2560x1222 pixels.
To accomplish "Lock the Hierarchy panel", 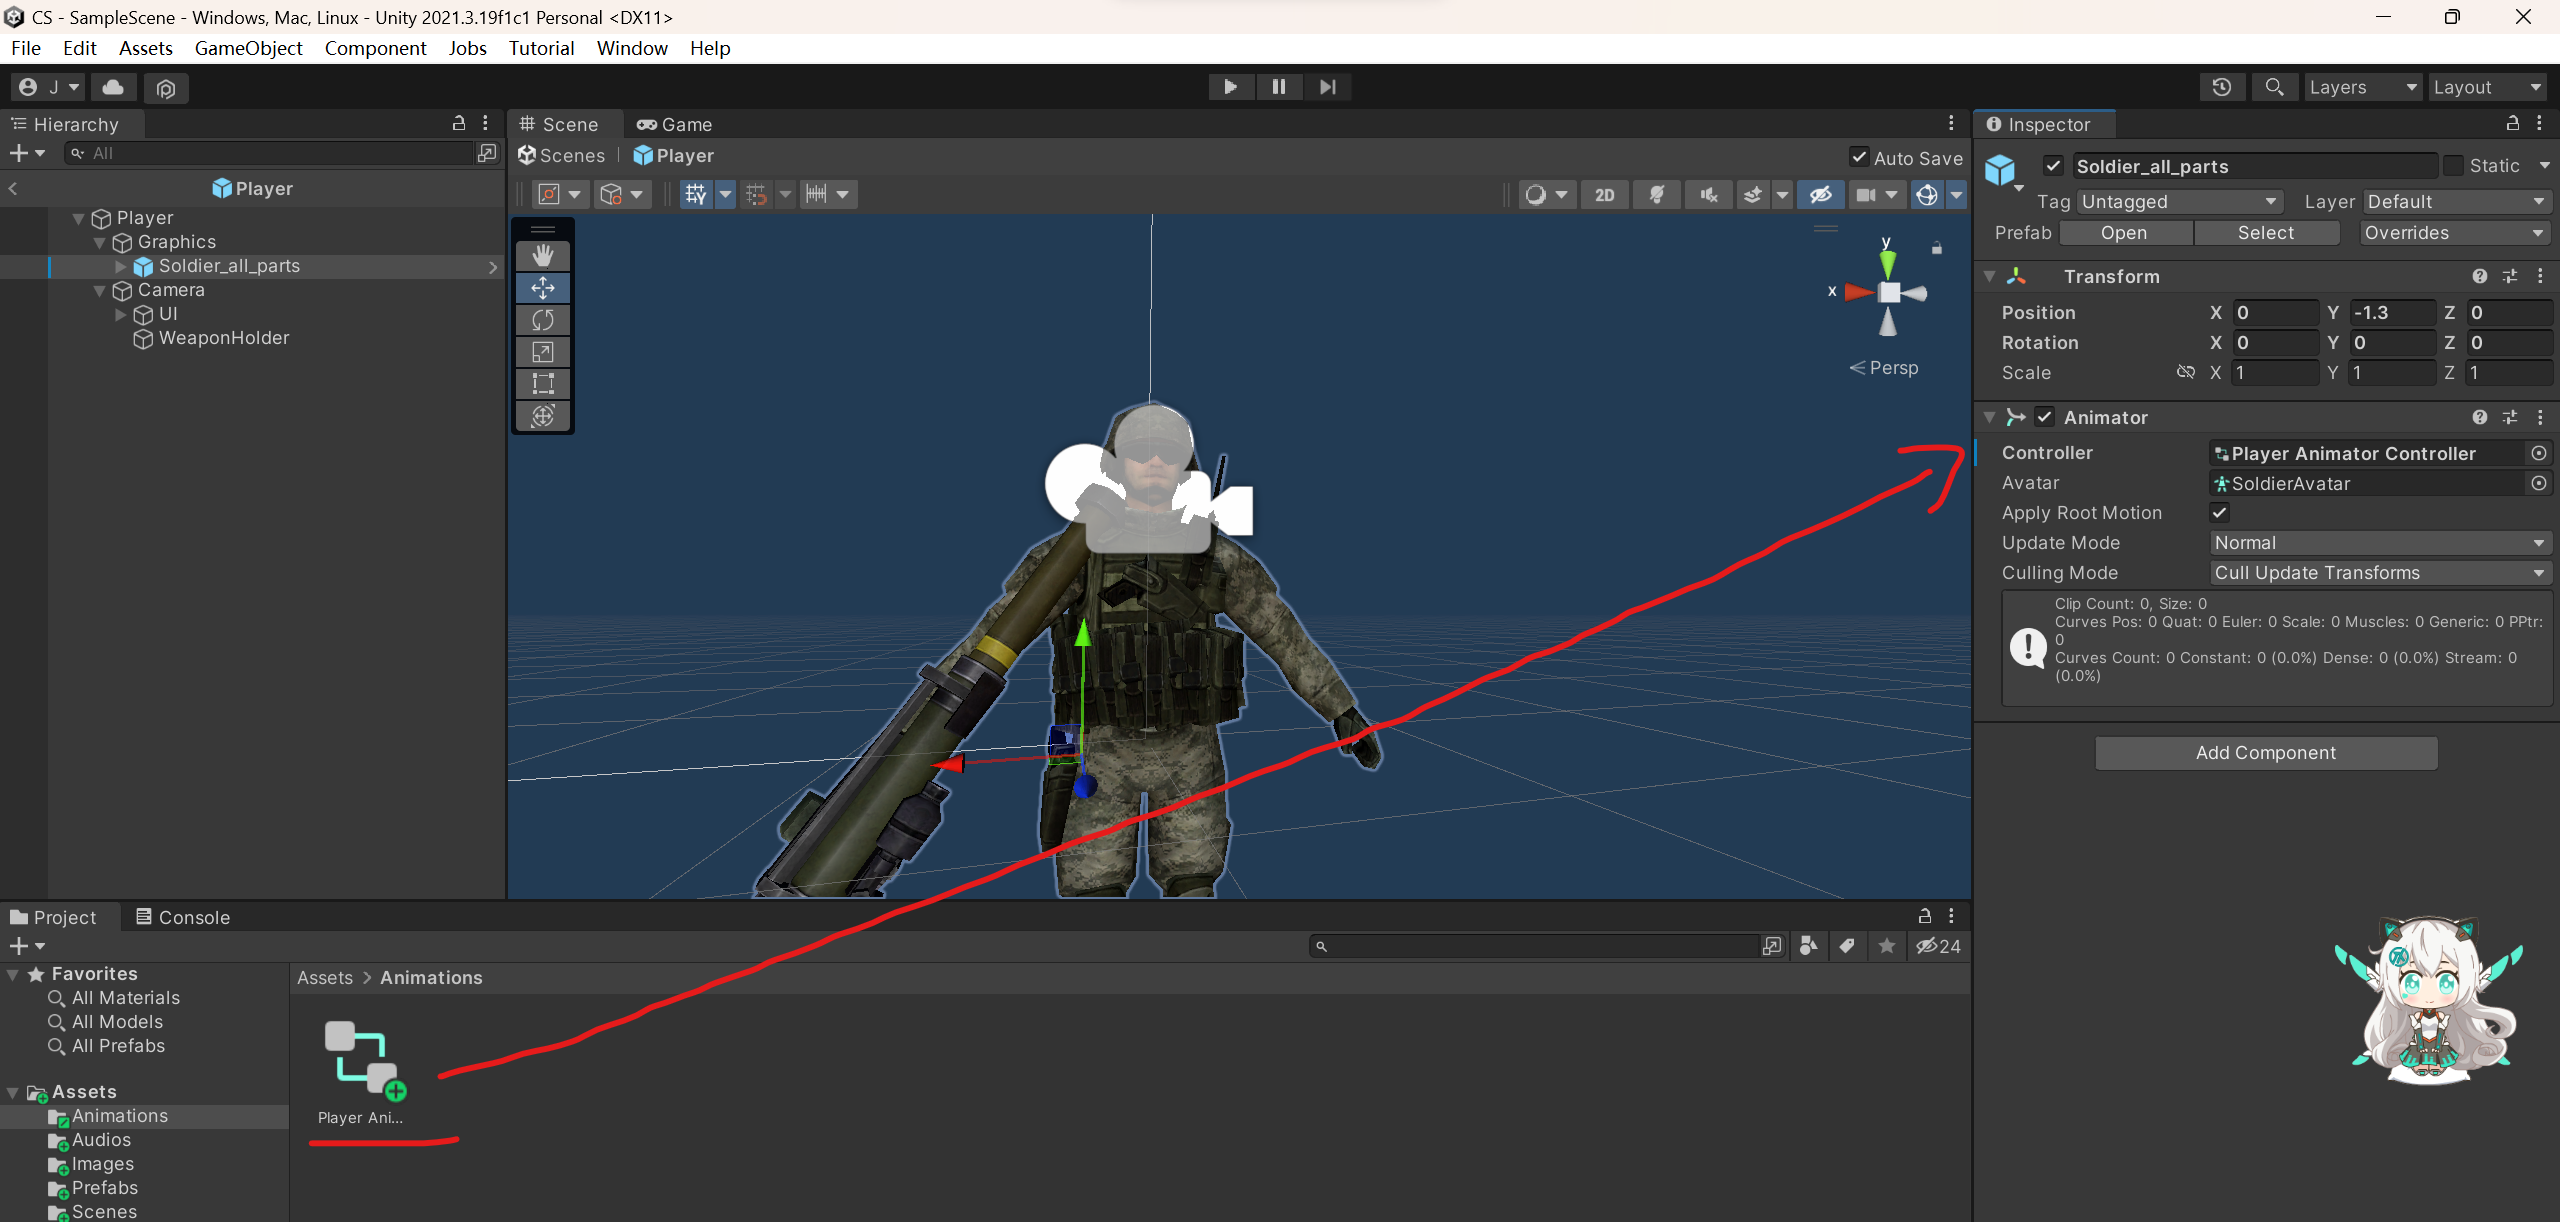I will (x=459, y=123).
